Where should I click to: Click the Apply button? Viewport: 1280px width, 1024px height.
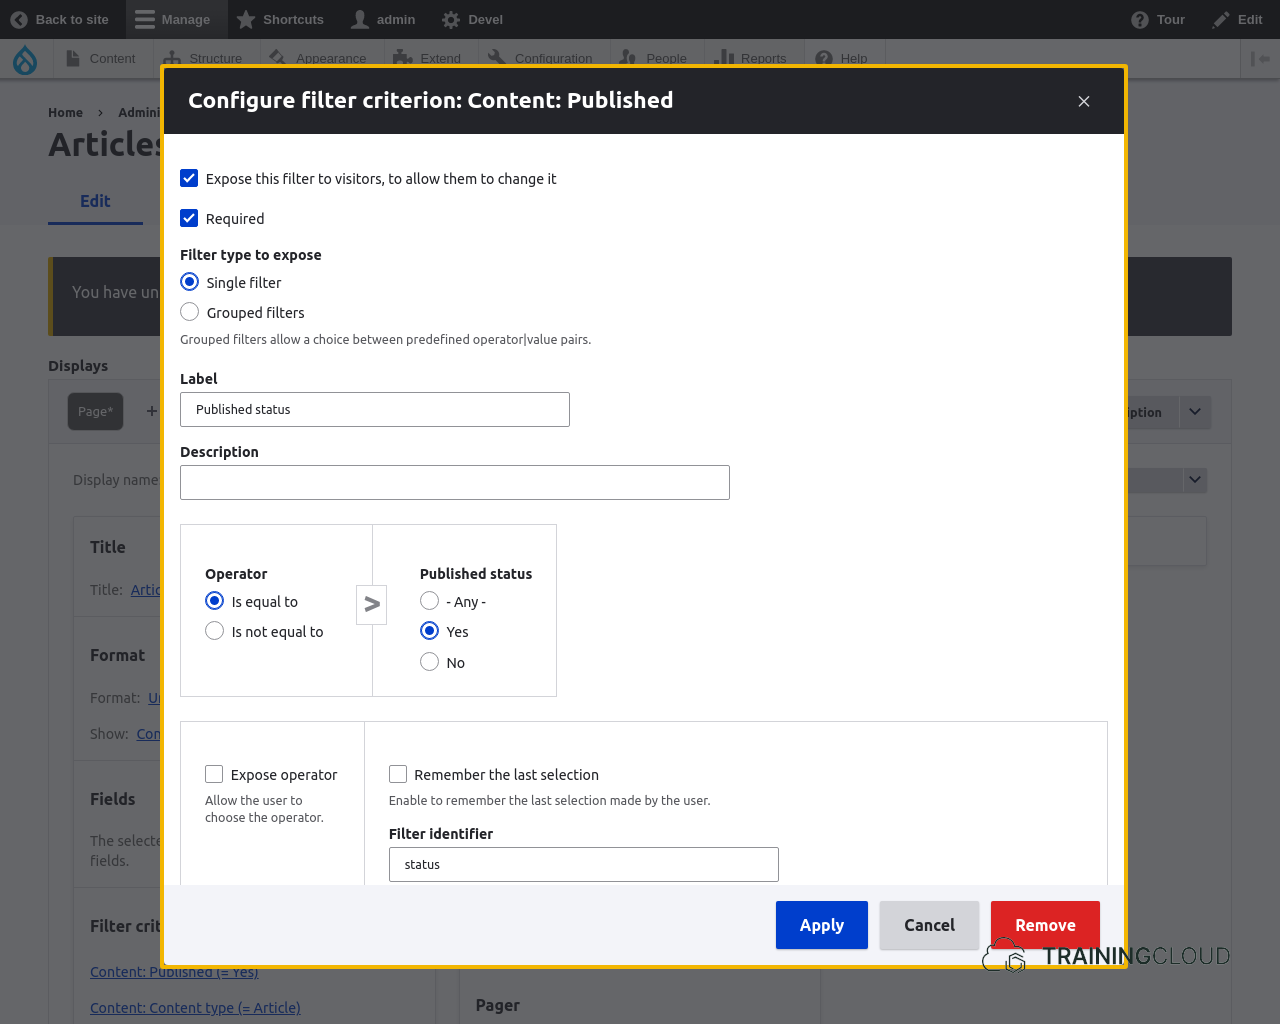tap(822, 925)
